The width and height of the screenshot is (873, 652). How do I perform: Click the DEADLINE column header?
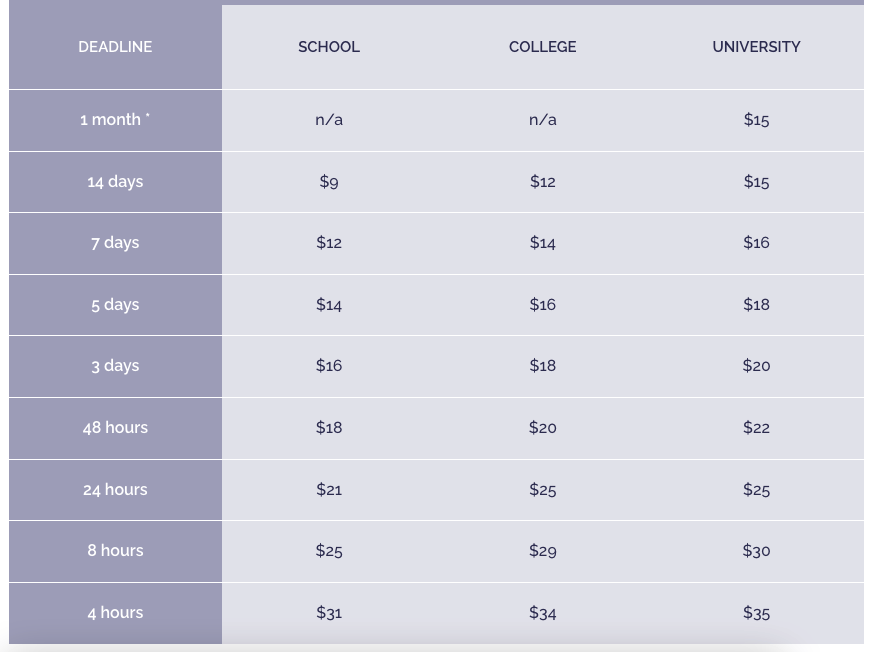[115, 47]
